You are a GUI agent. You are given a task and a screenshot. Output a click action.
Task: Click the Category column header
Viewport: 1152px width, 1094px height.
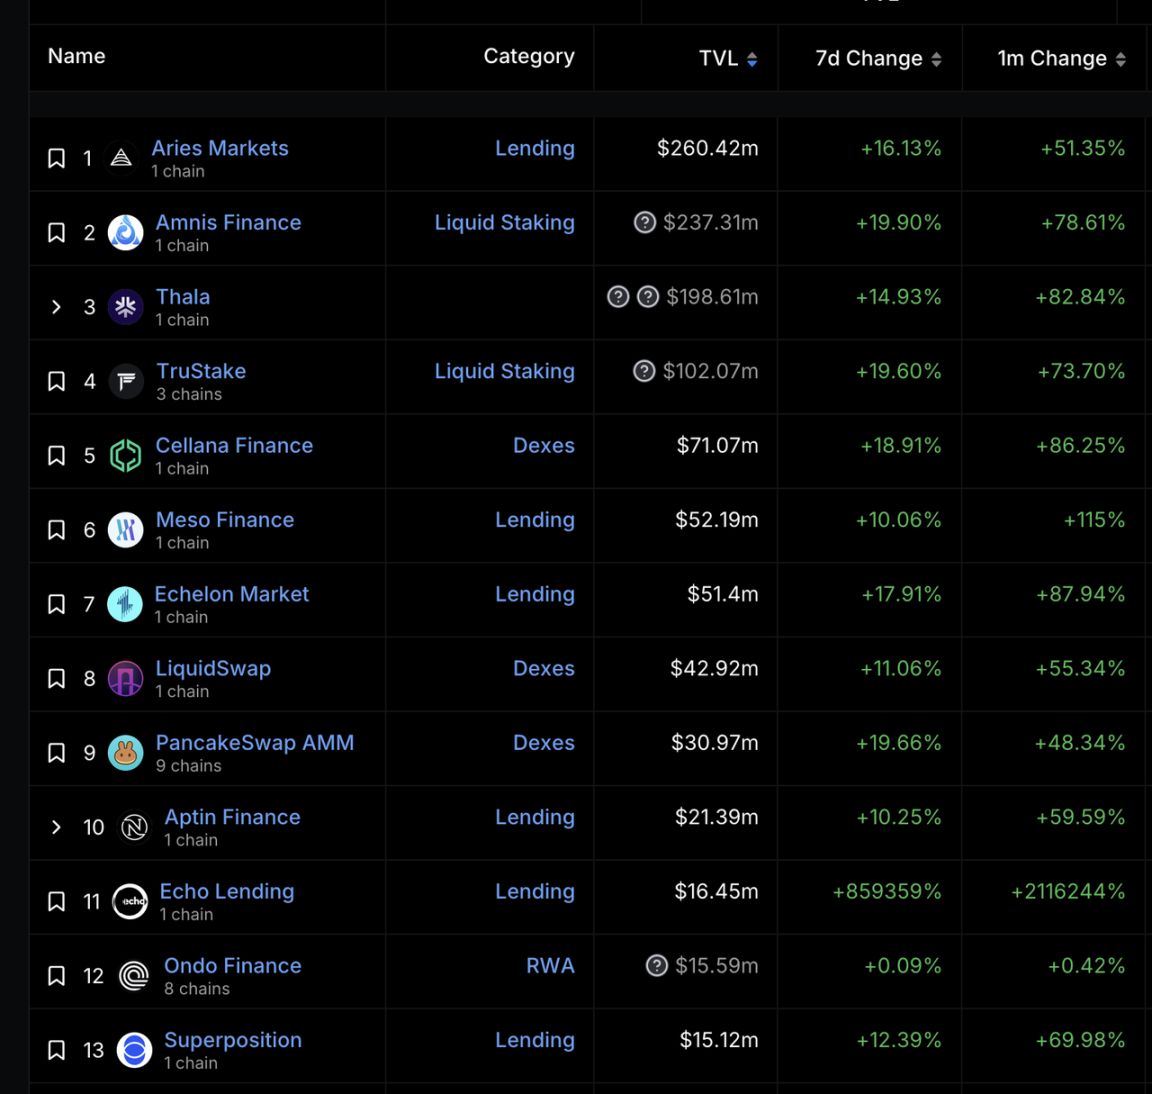[x=529, y=57]
